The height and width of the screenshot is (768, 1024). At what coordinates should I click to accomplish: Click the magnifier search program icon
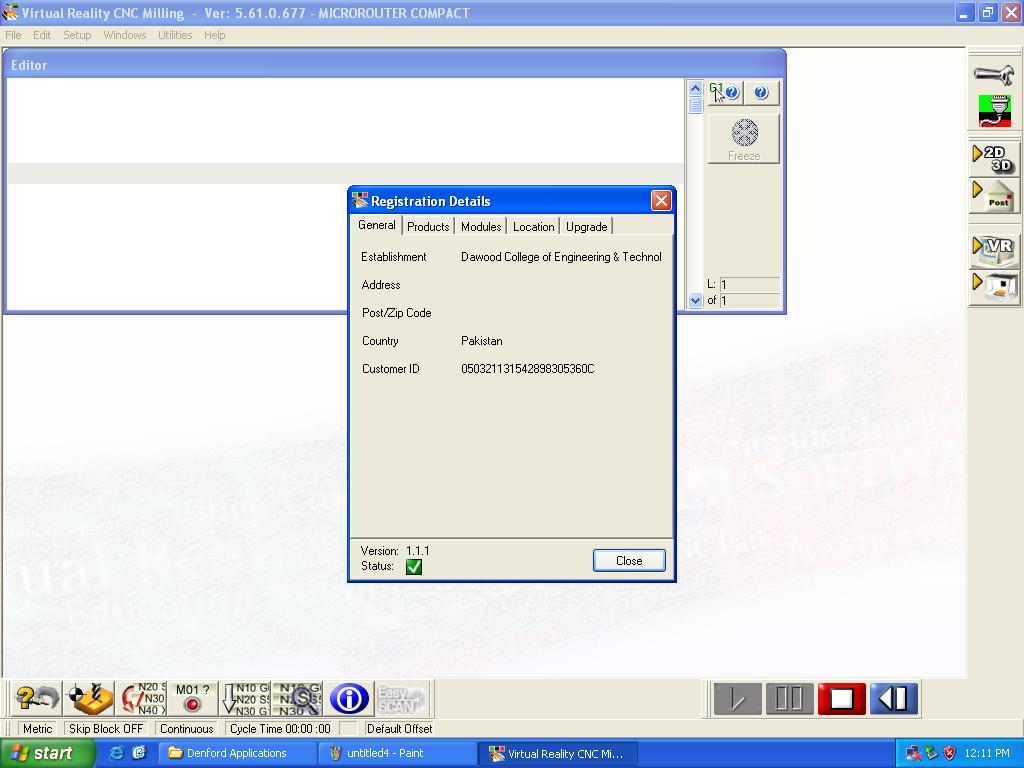point(297,699)
